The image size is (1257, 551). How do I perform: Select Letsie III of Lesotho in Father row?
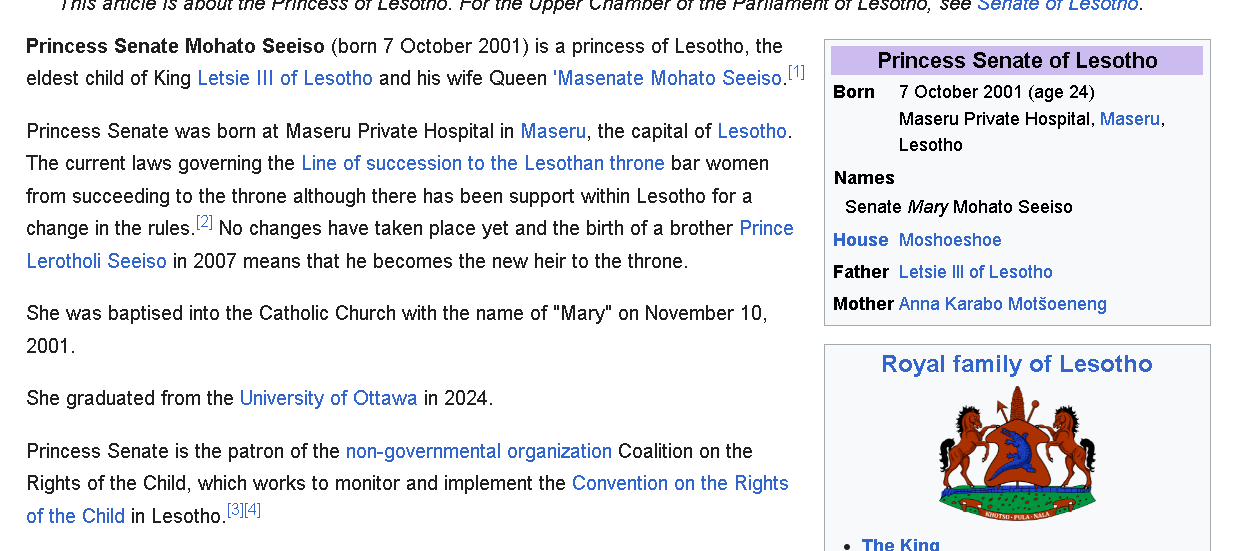[975, 272]
